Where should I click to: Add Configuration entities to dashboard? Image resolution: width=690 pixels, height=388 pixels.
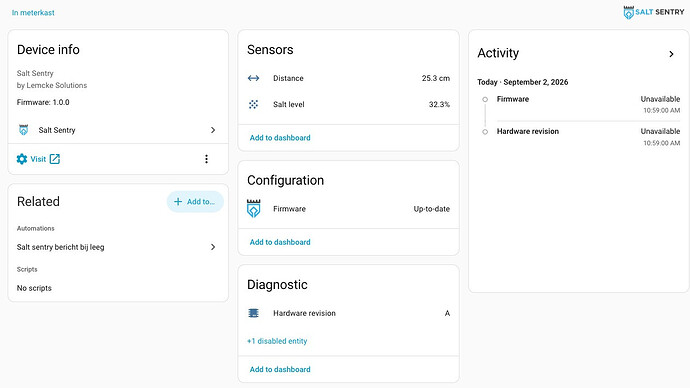tap(280, 242)
